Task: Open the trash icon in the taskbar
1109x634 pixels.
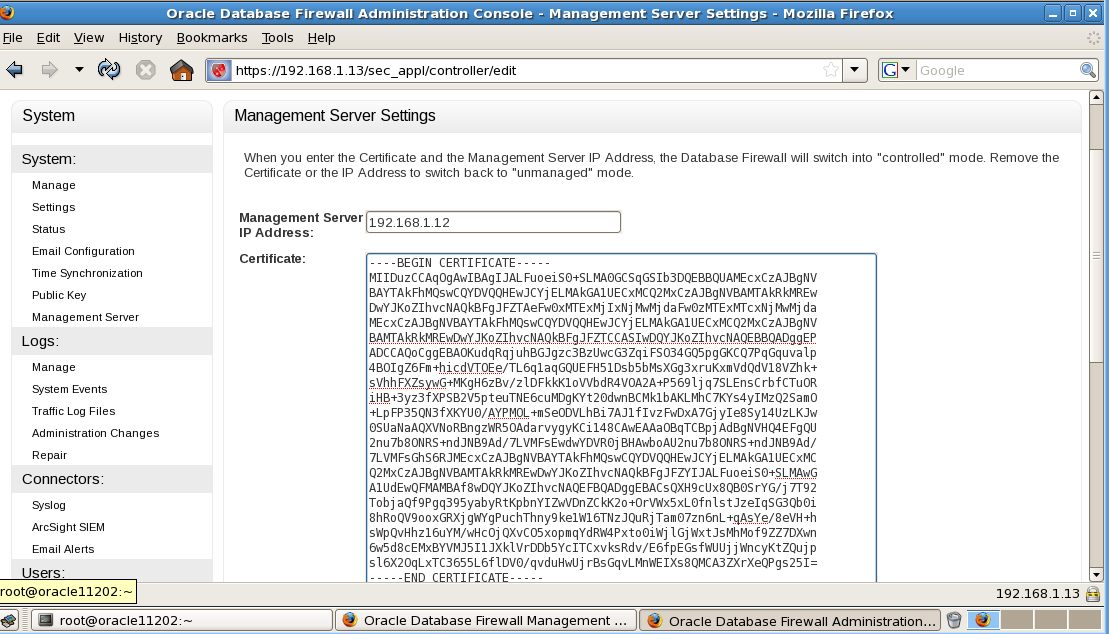Action: (954, 620)
